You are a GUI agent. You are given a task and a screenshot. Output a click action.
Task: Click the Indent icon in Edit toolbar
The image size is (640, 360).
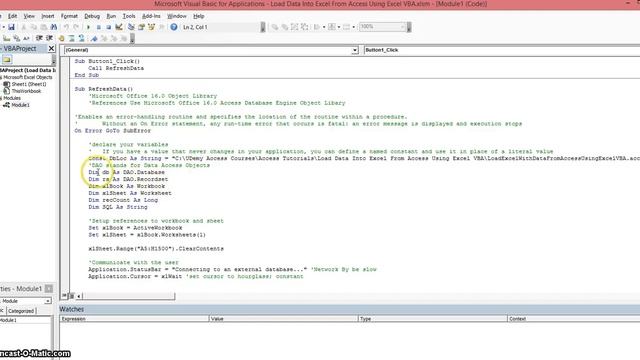39,38
